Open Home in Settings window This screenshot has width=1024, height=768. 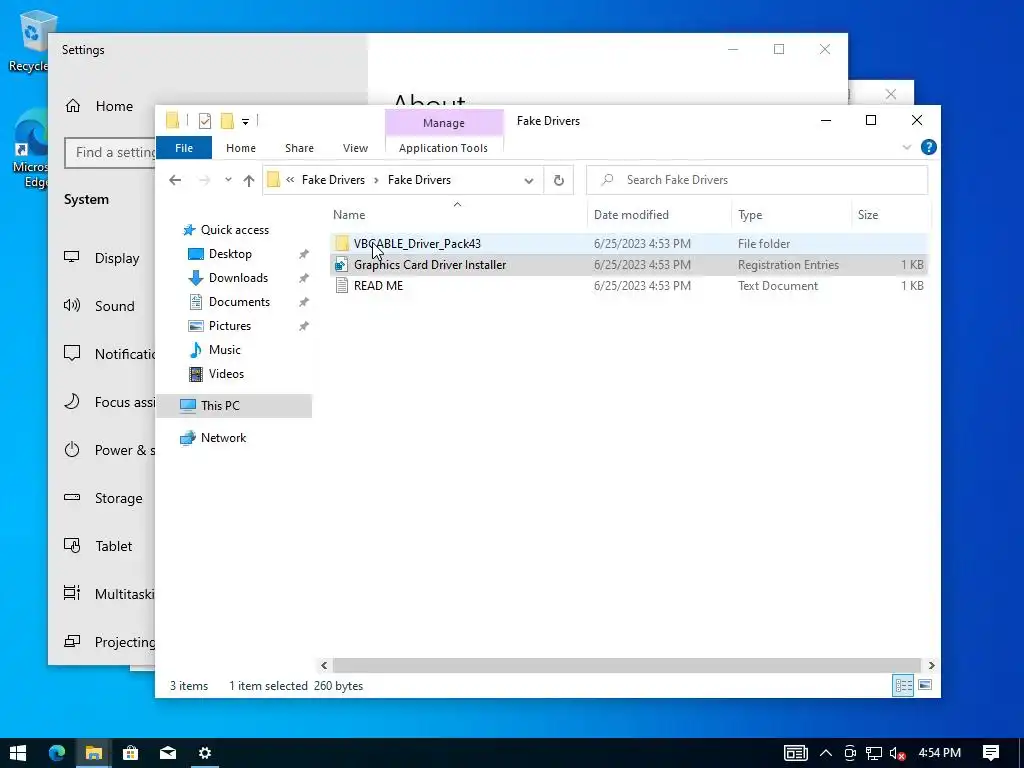tap(101, 106)
